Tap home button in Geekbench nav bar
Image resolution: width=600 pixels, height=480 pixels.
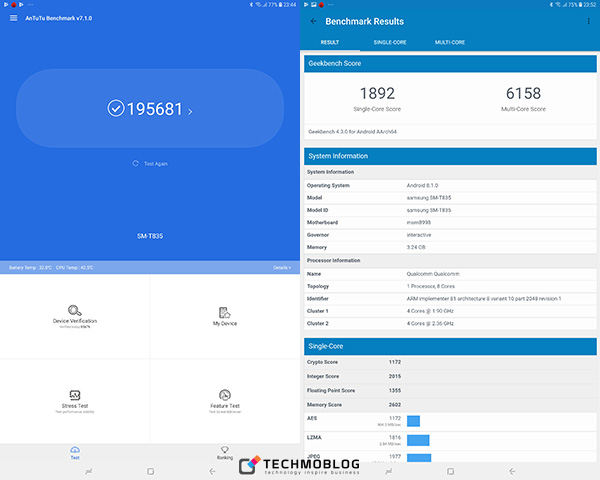pyautogui.click(x=450, y=472)
